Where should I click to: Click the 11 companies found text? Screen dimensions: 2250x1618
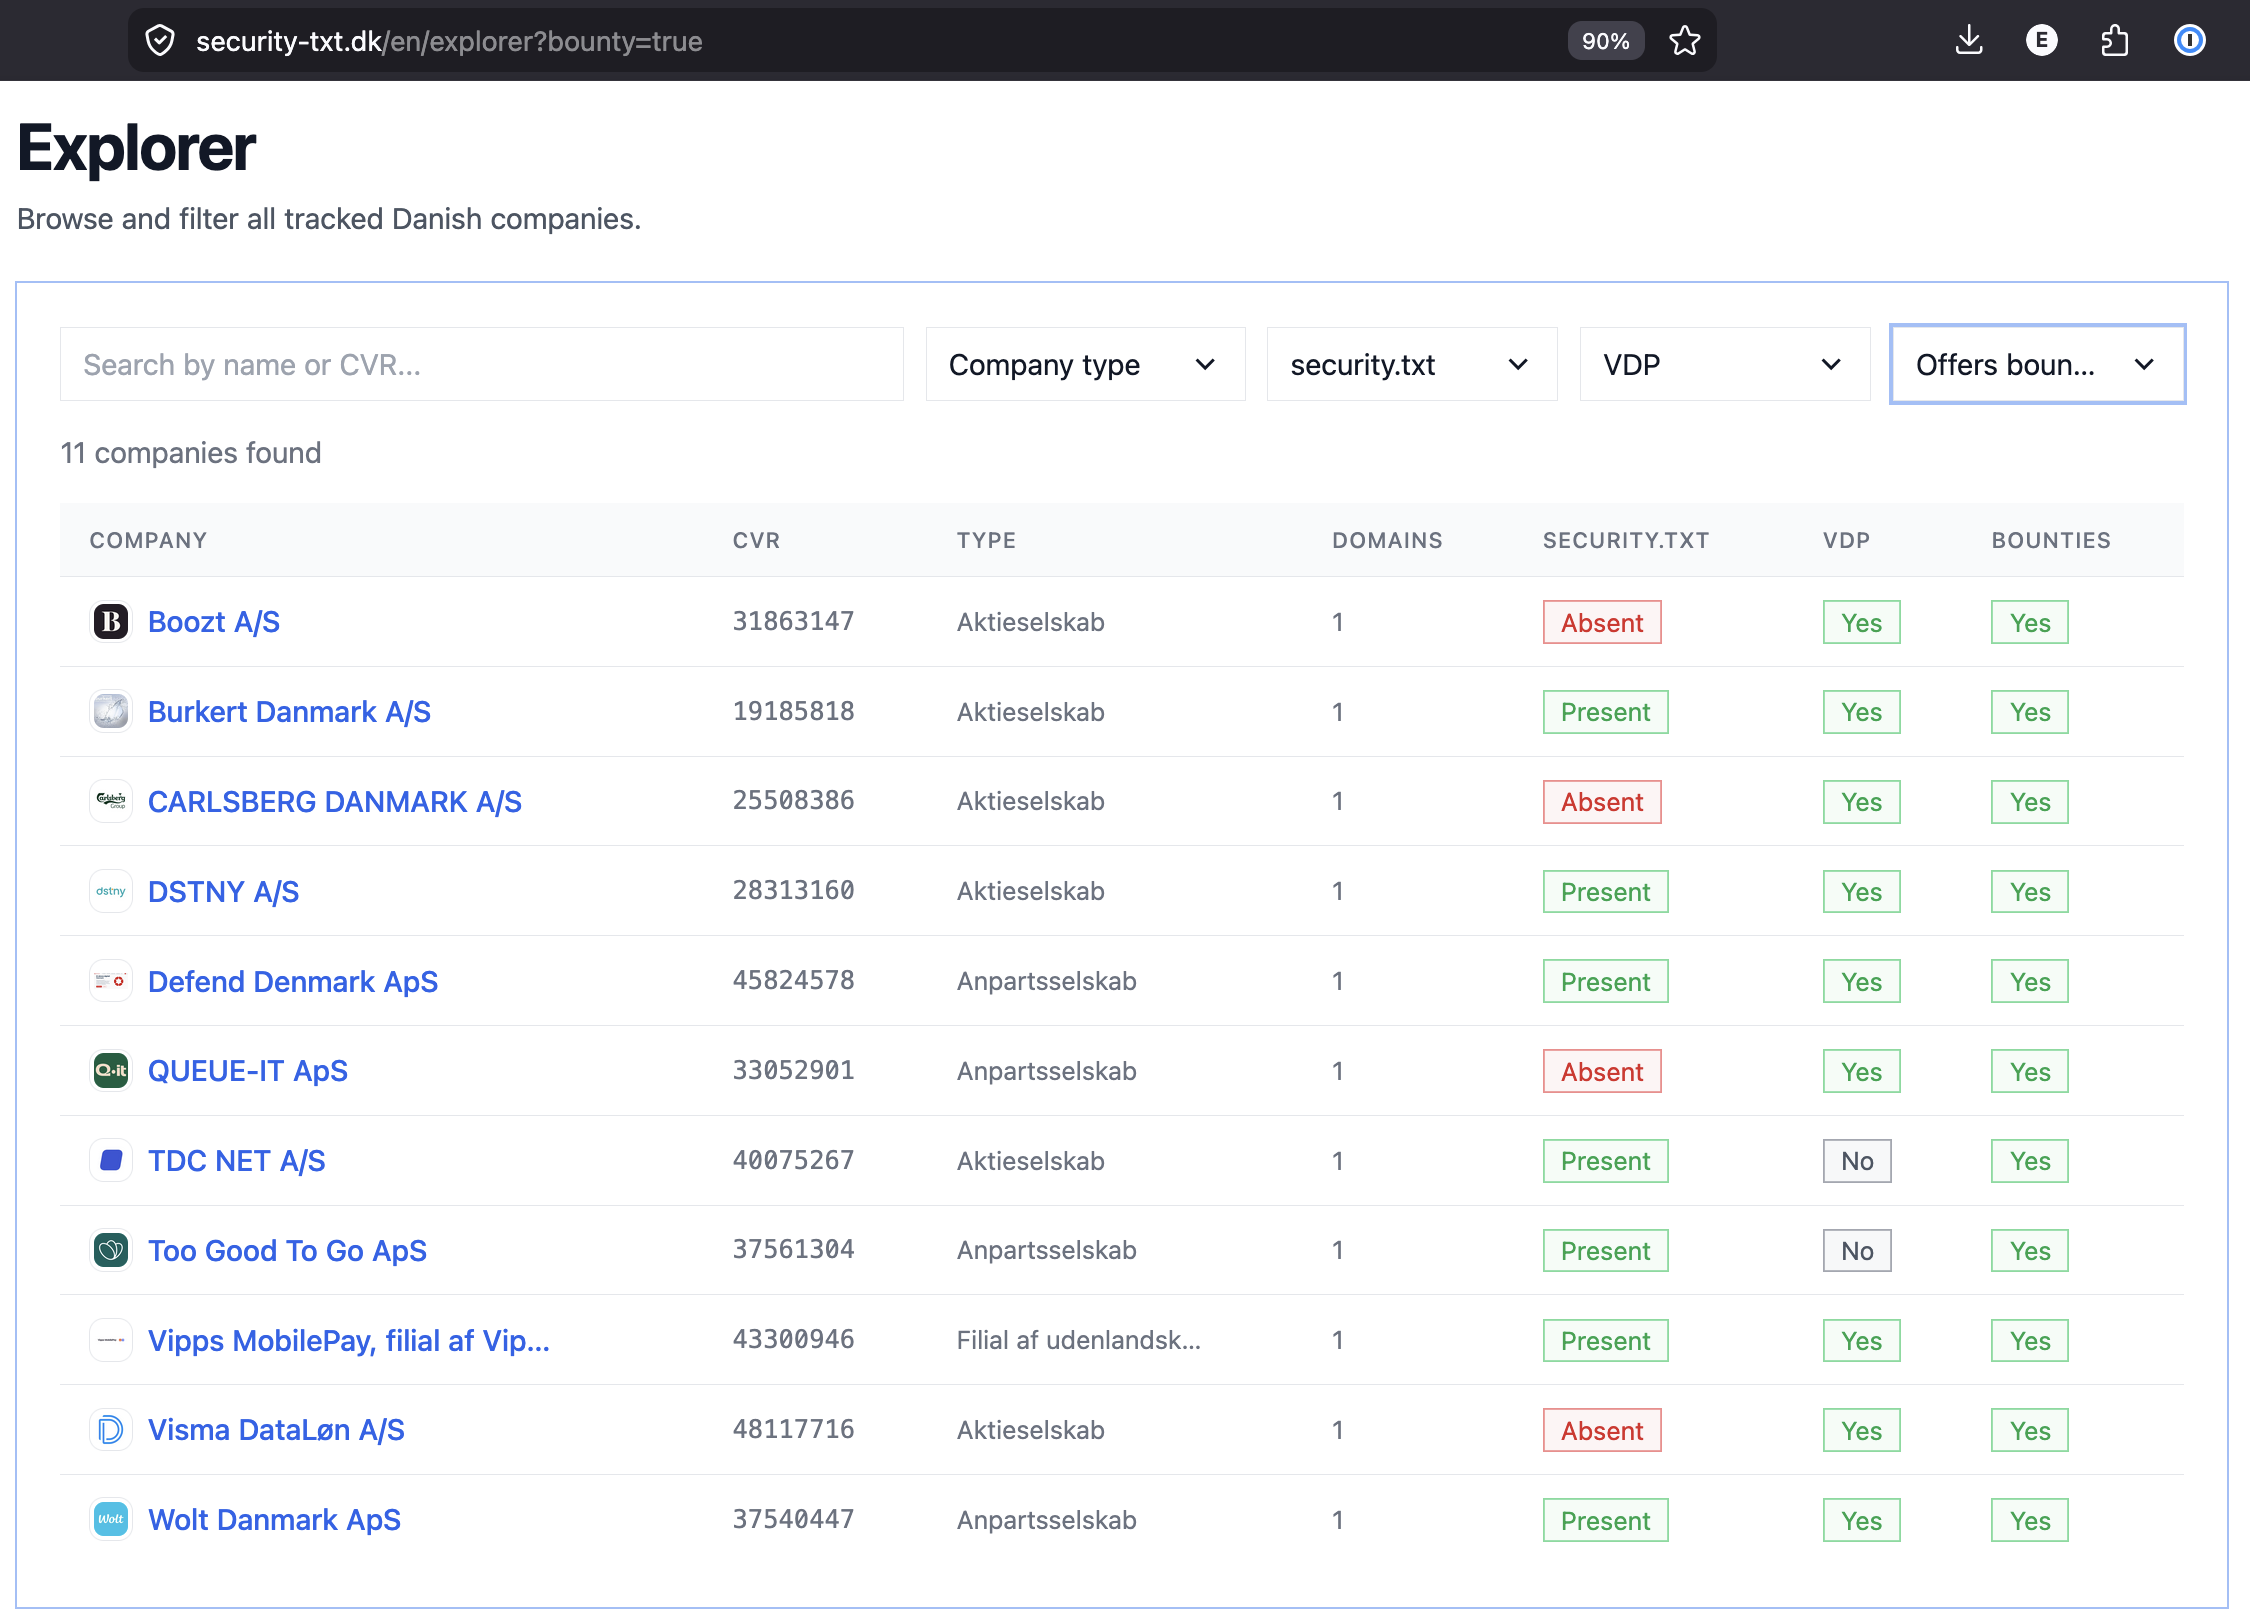pyautogui.click(x=191, y=453)
